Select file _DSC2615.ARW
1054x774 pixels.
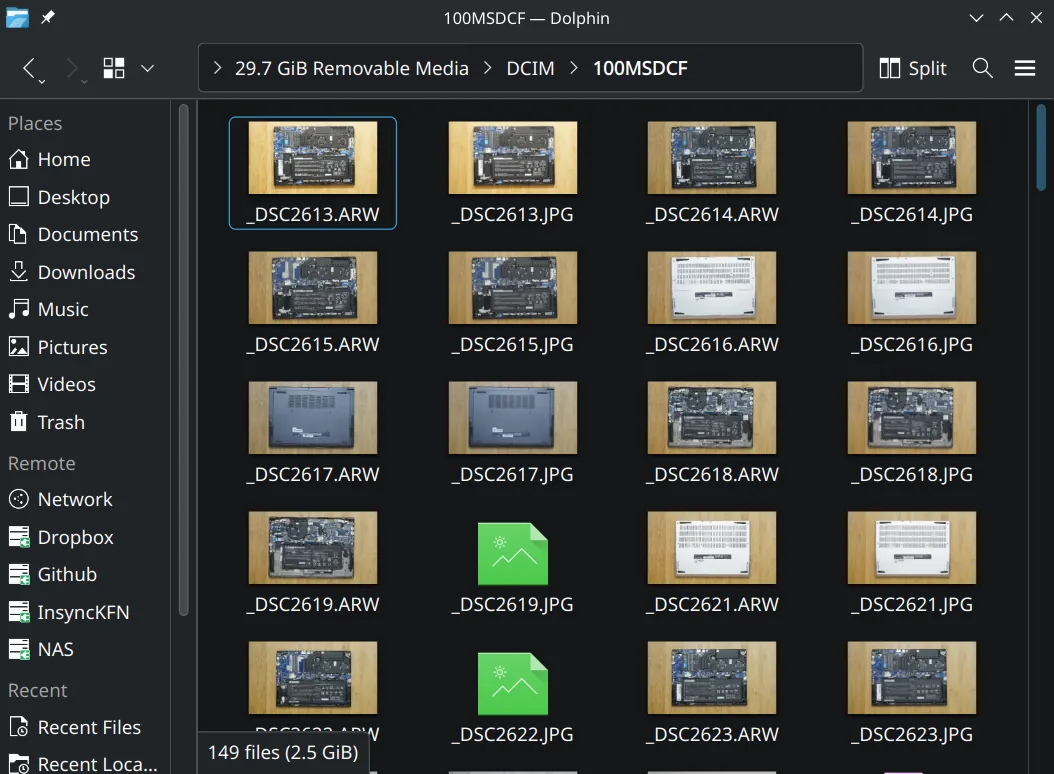pos(313,303)
